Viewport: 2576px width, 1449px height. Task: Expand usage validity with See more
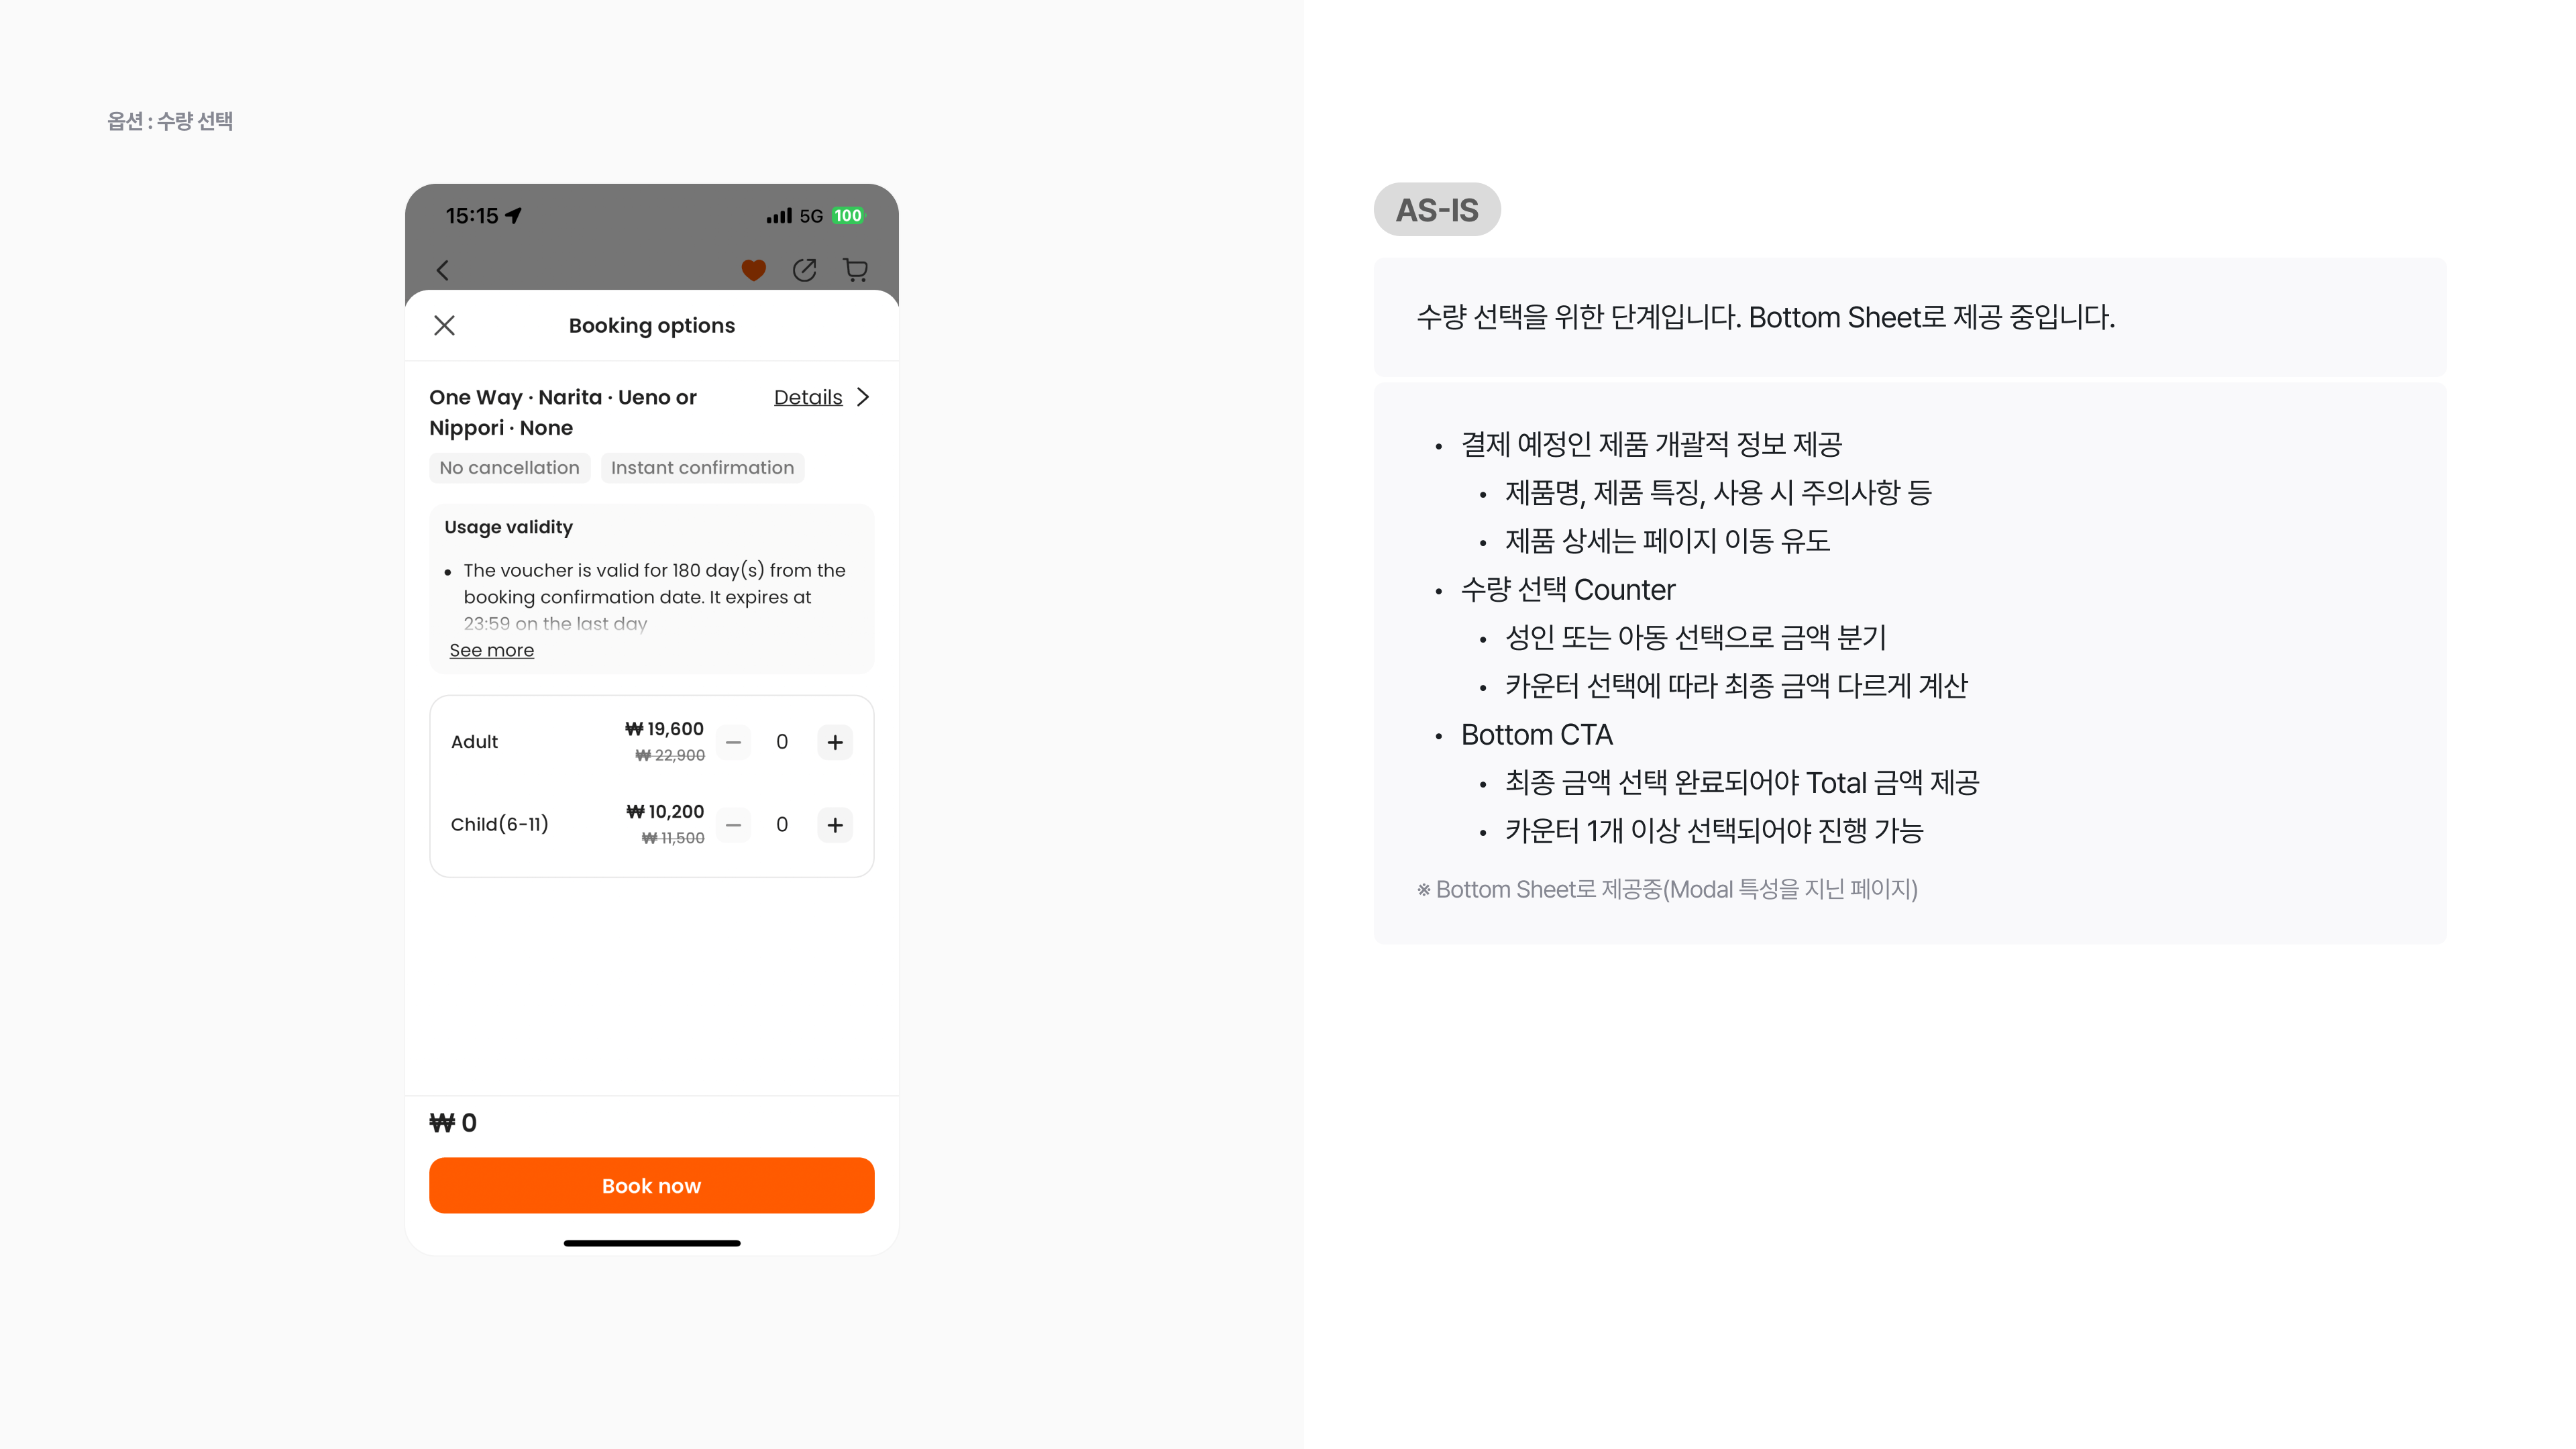click(x=492, y=650)
